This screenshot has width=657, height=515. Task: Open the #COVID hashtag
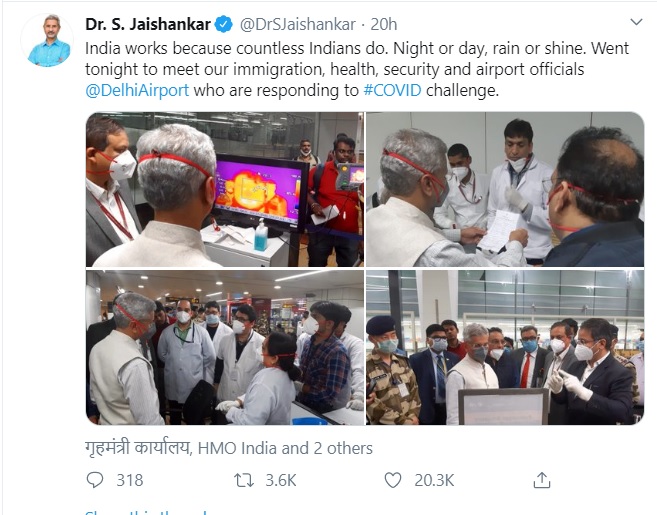click(392, 91)
